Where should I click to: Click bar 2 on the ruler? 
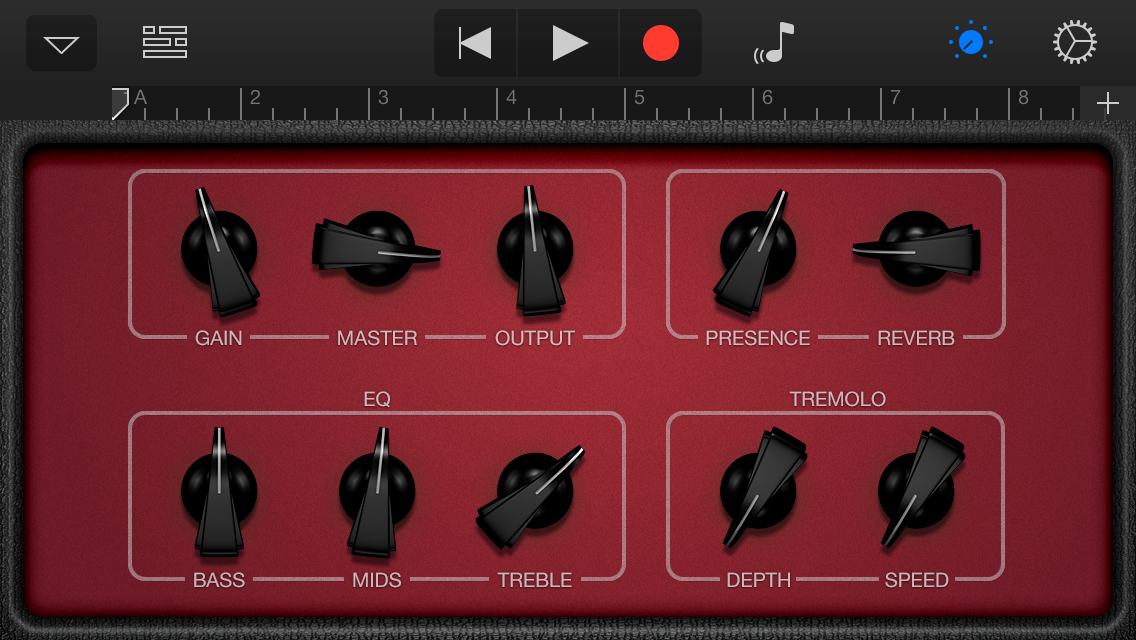[255, 98]
